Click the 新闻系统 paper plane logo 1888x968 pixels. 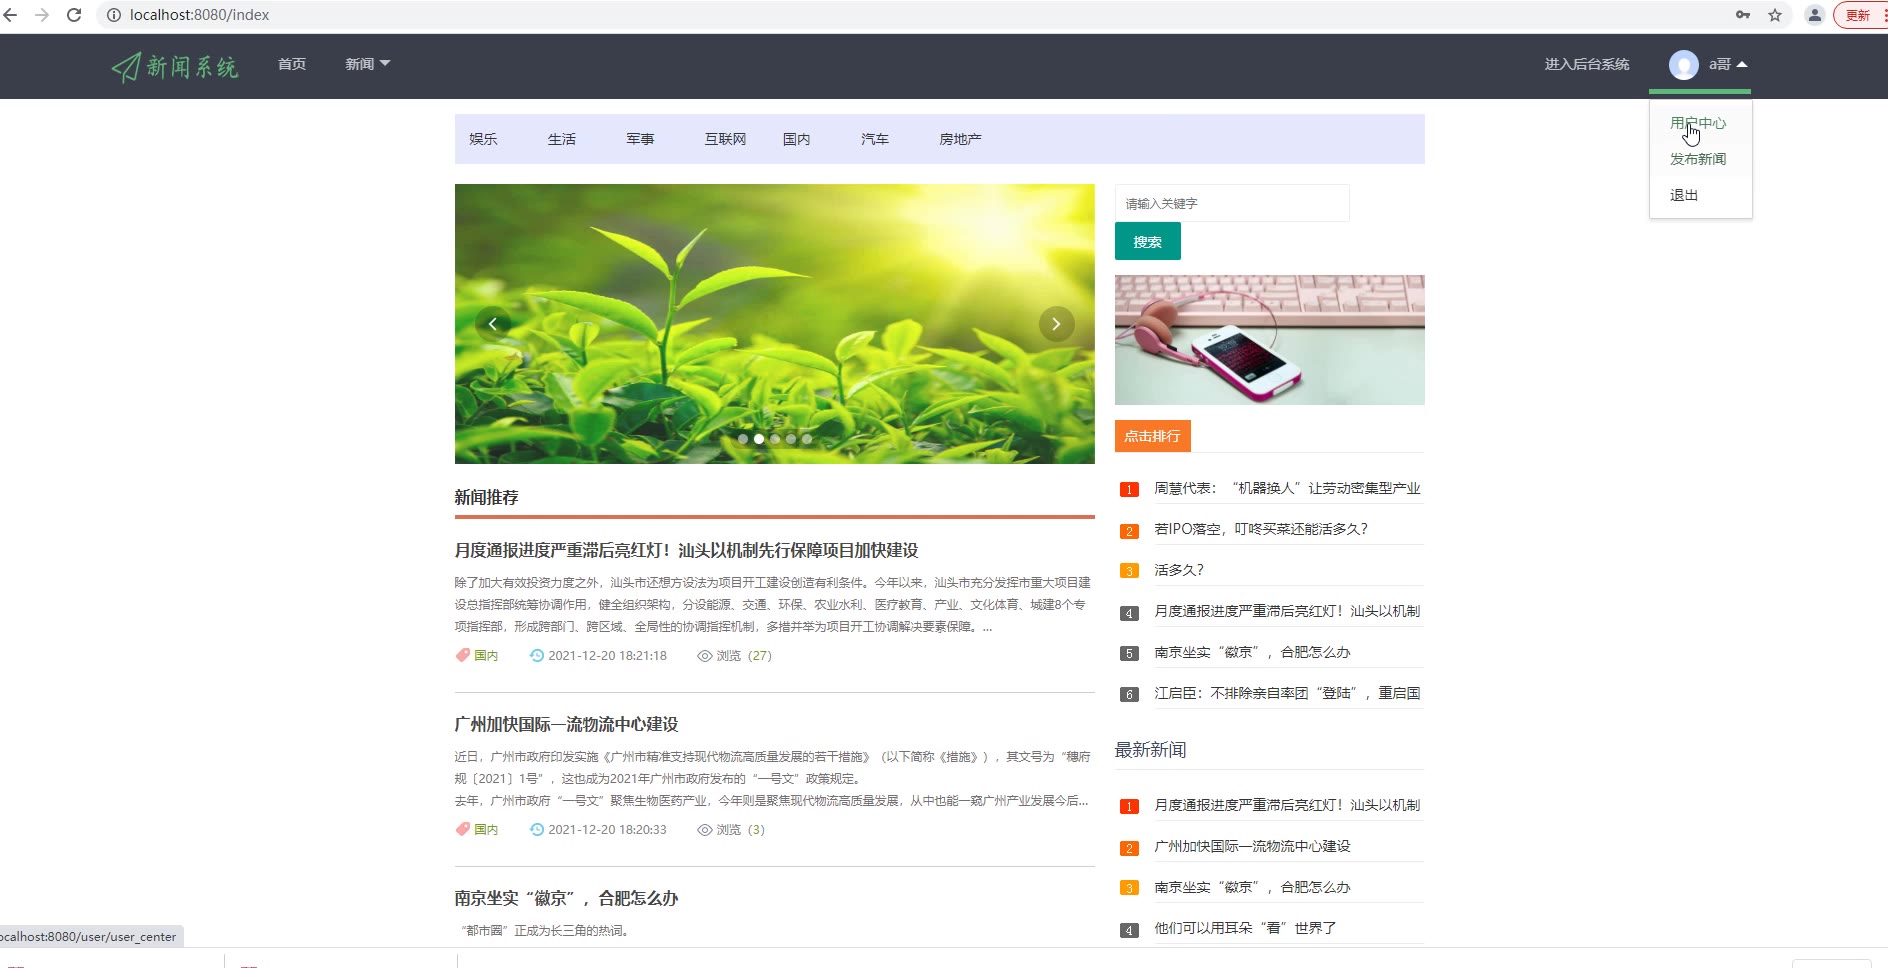pos(175,66)
